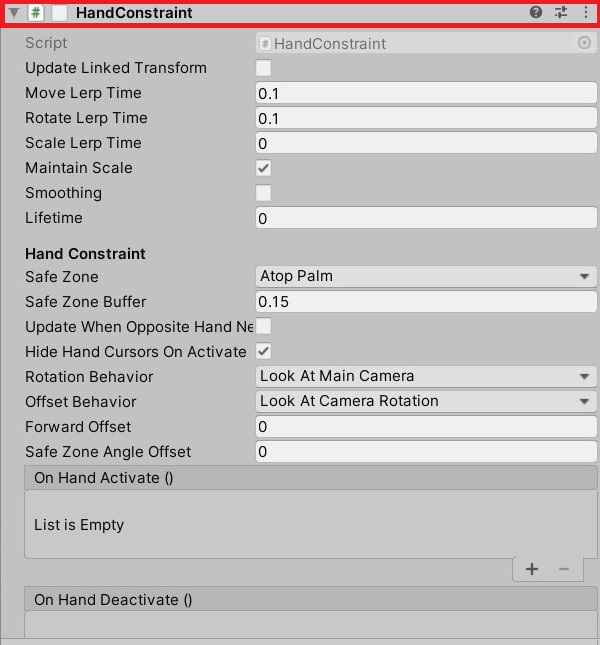Open the Rotation Behavior dropdown
This screenshot has width=600, height=645.
426,376
